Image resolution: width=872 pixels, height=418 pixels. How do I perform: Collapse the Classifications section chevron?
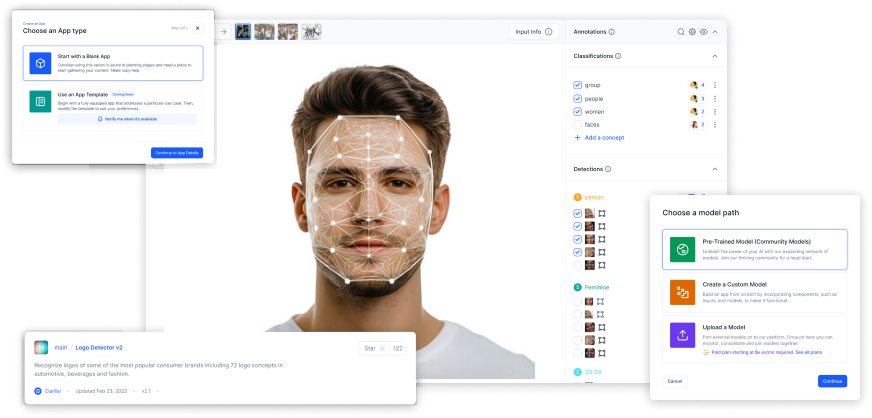click(715, 57)
